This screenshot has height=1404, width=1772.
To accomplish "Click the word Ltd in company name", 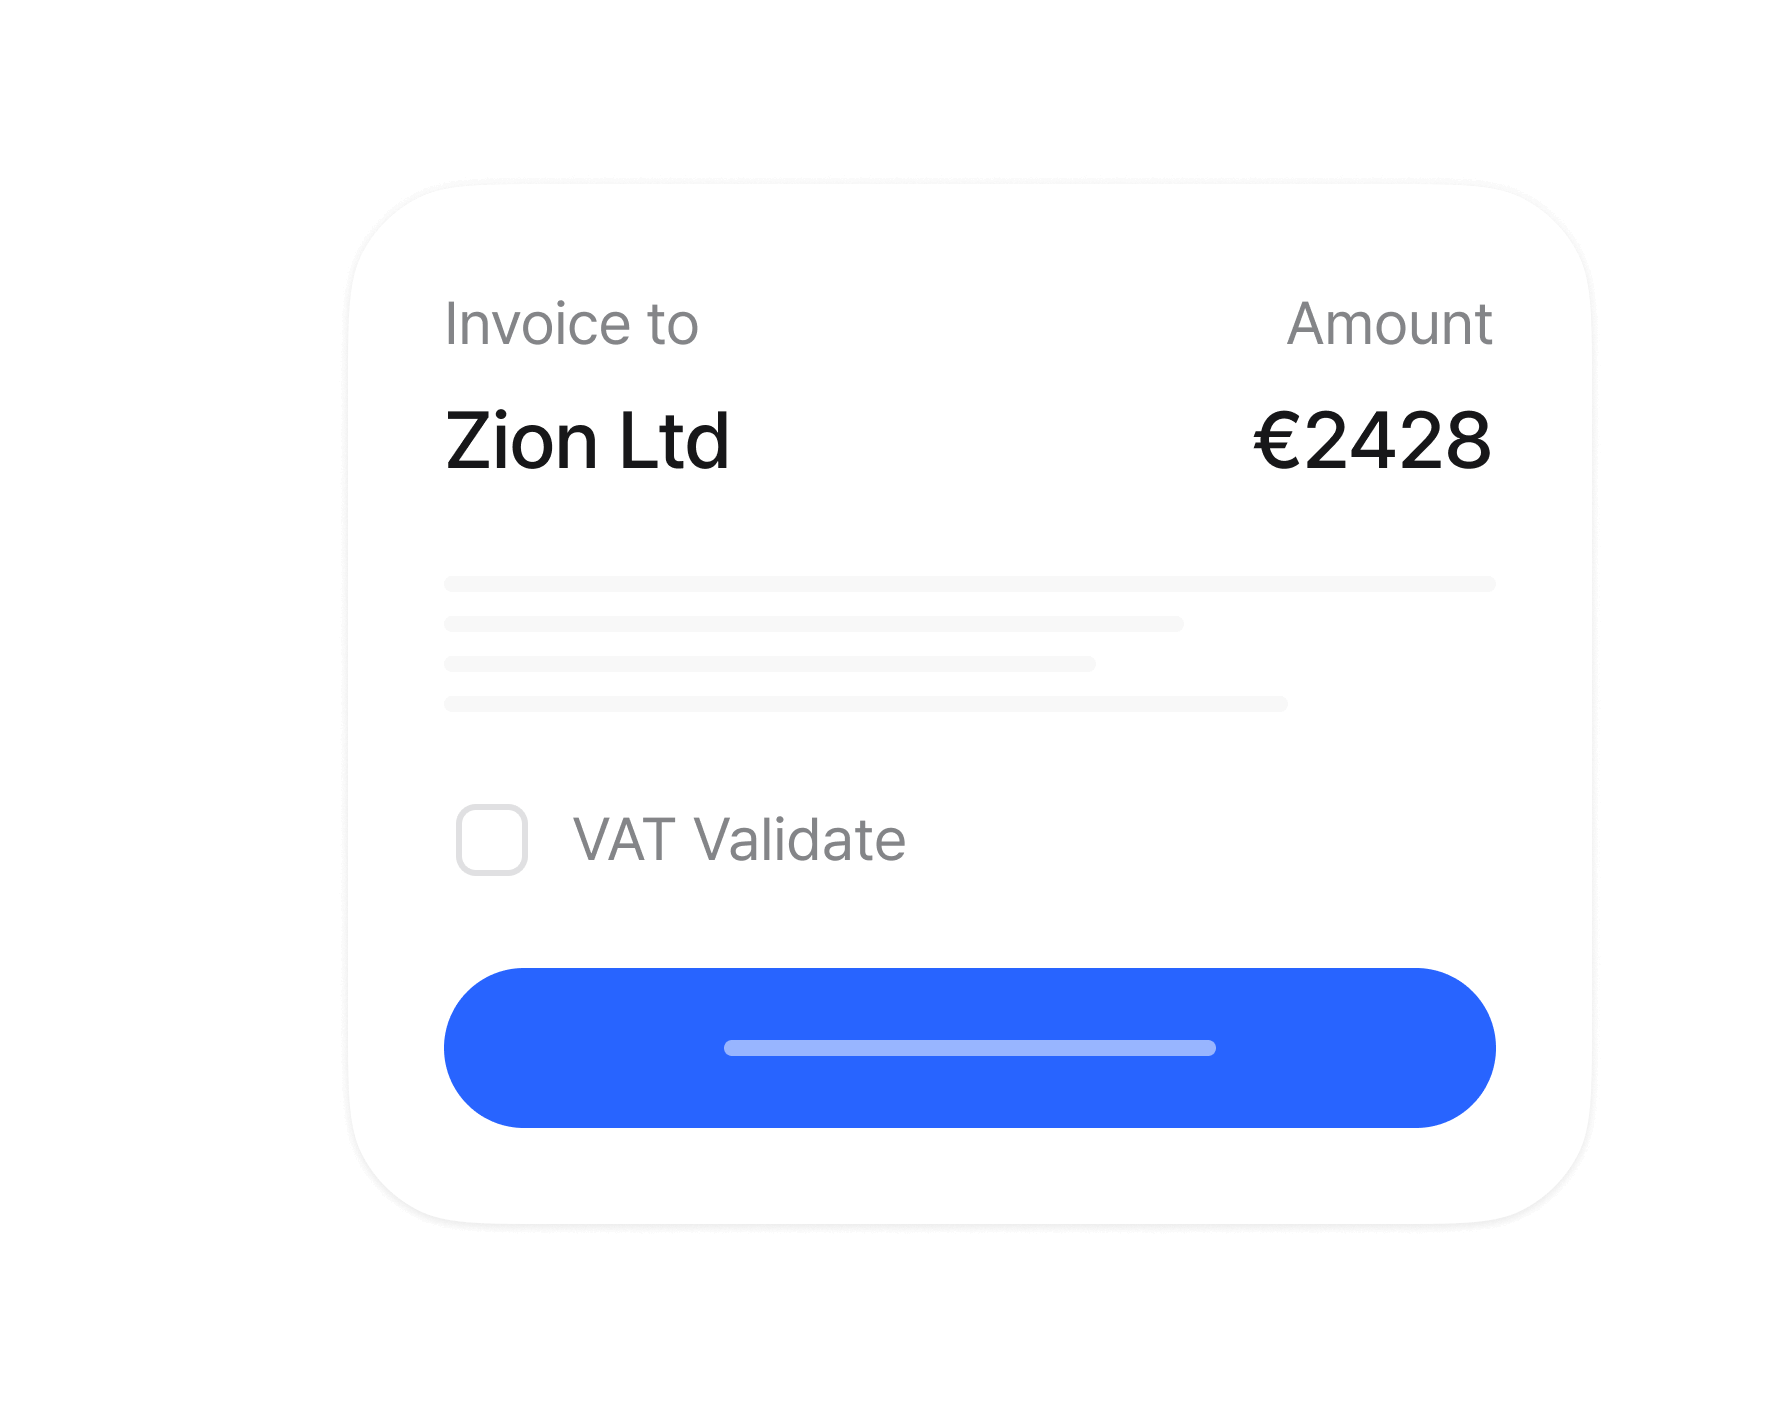I will 674,441.
